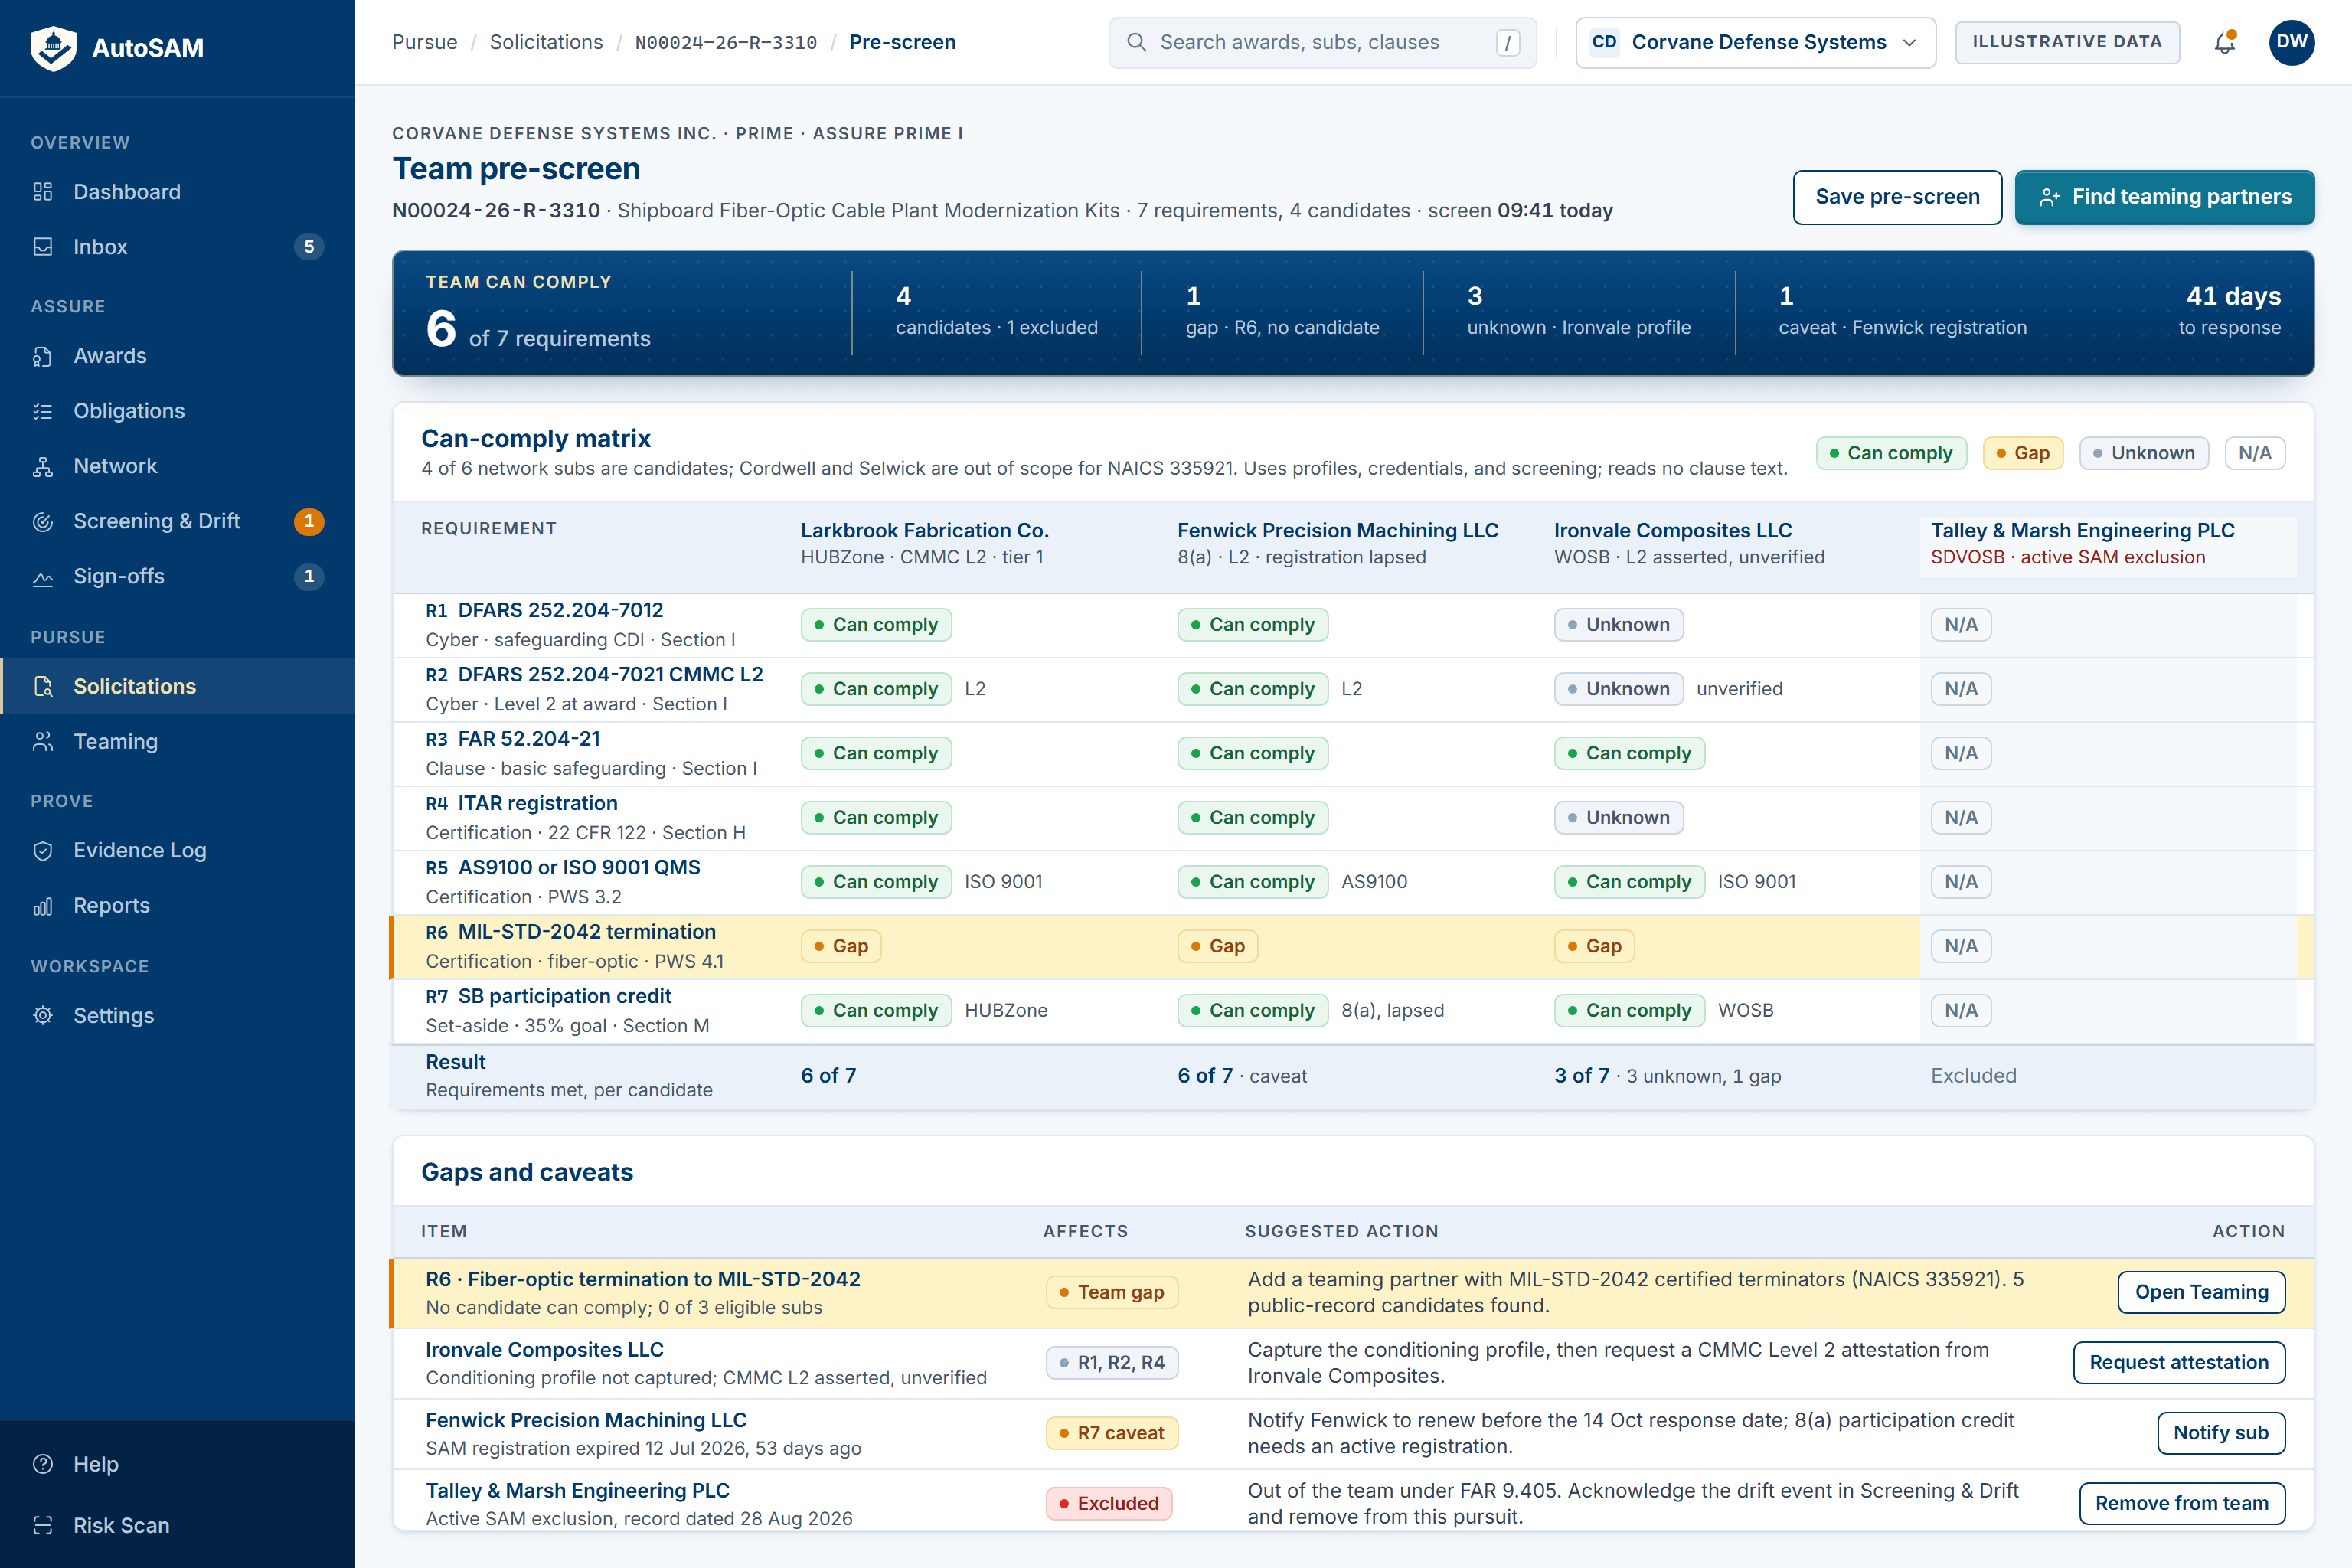Screen dimensions: 2352x1568
Task: Open requirement R6 MIL-STD-2042 termination
Action: pyautogui.click(x=586, y=932)
